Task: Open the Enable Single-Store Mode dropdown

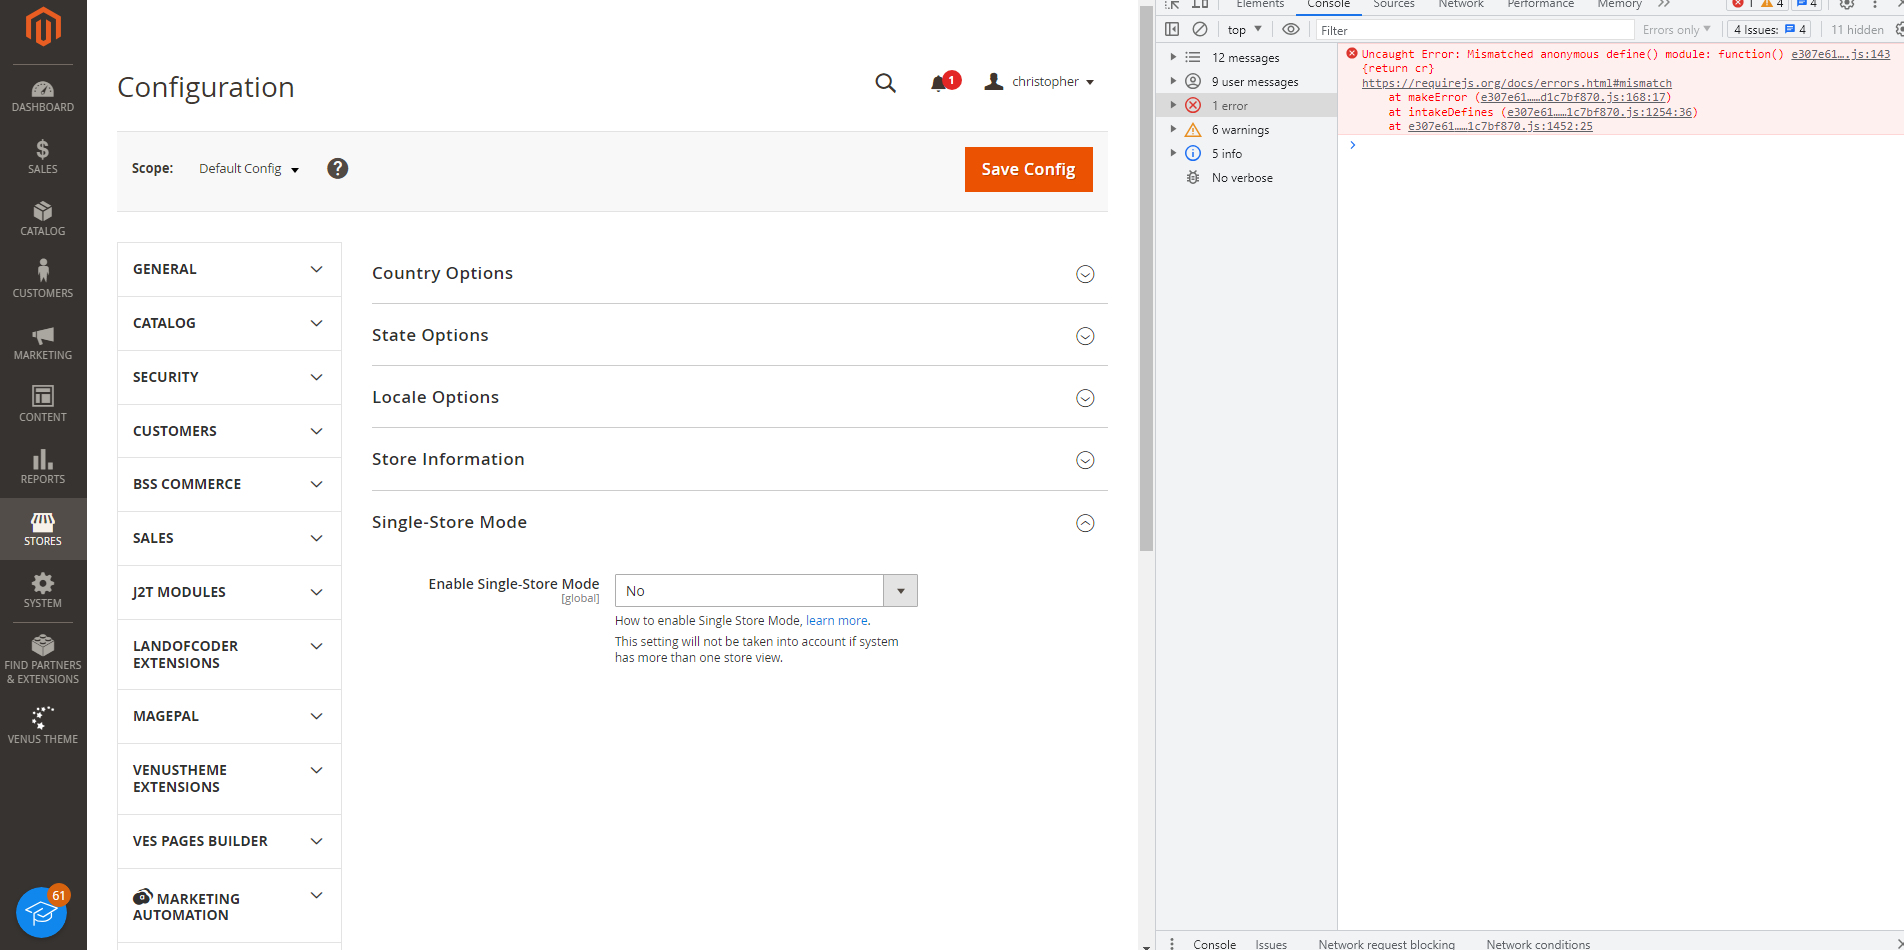Action: (x=766, y=591)
